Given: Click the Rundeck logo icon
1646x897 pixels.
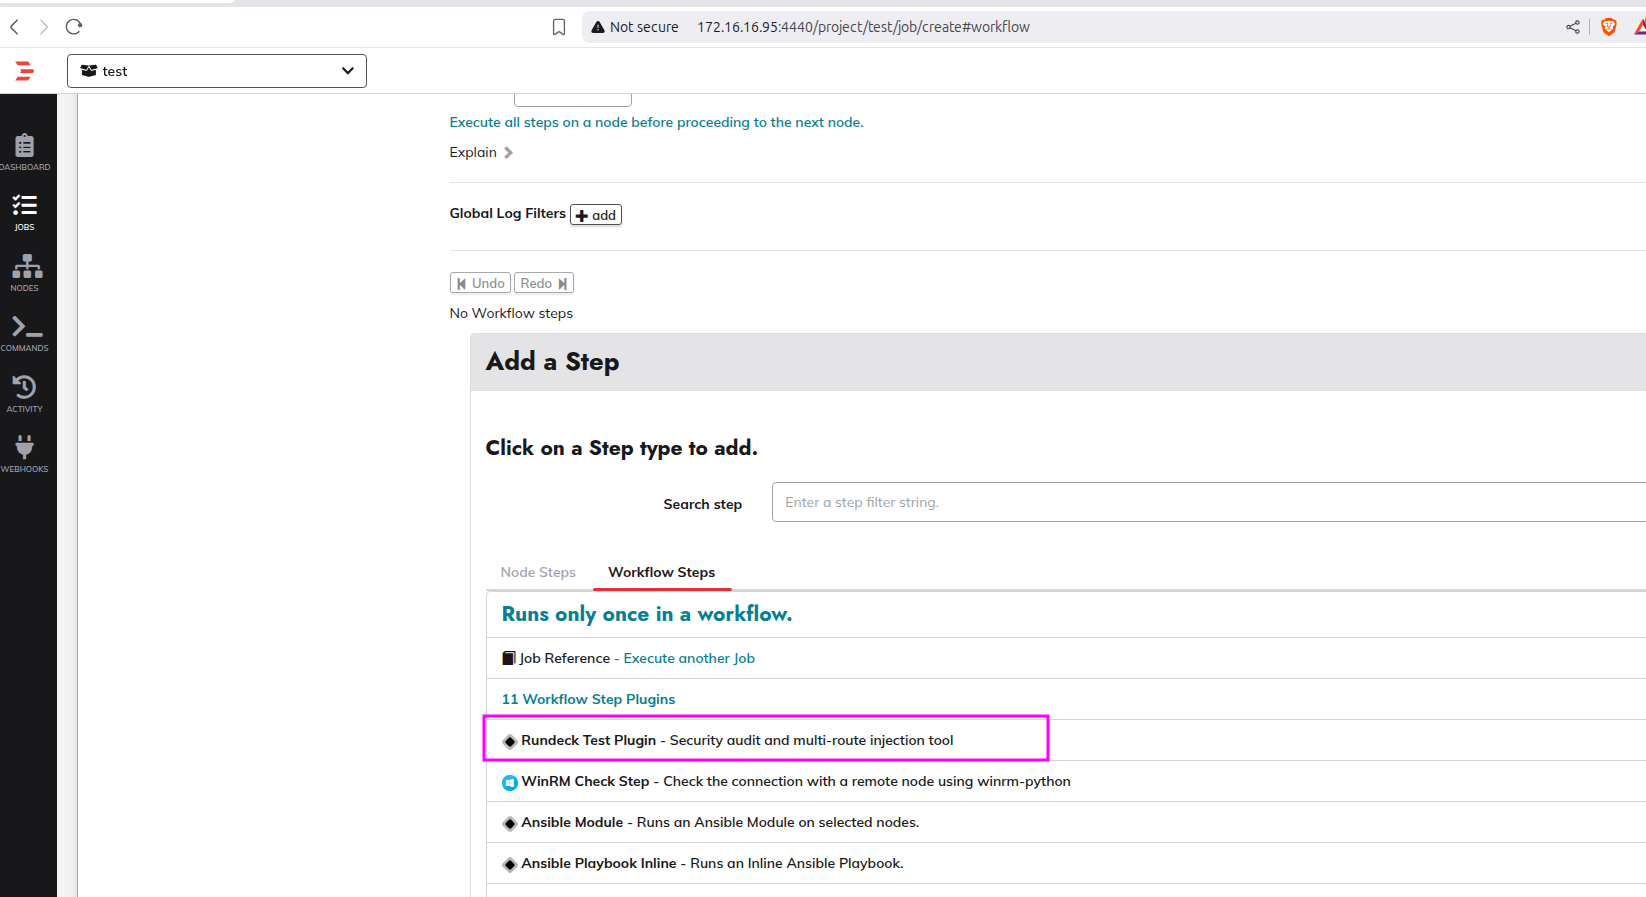Looking at the screenshot, I should coord(25,71).
